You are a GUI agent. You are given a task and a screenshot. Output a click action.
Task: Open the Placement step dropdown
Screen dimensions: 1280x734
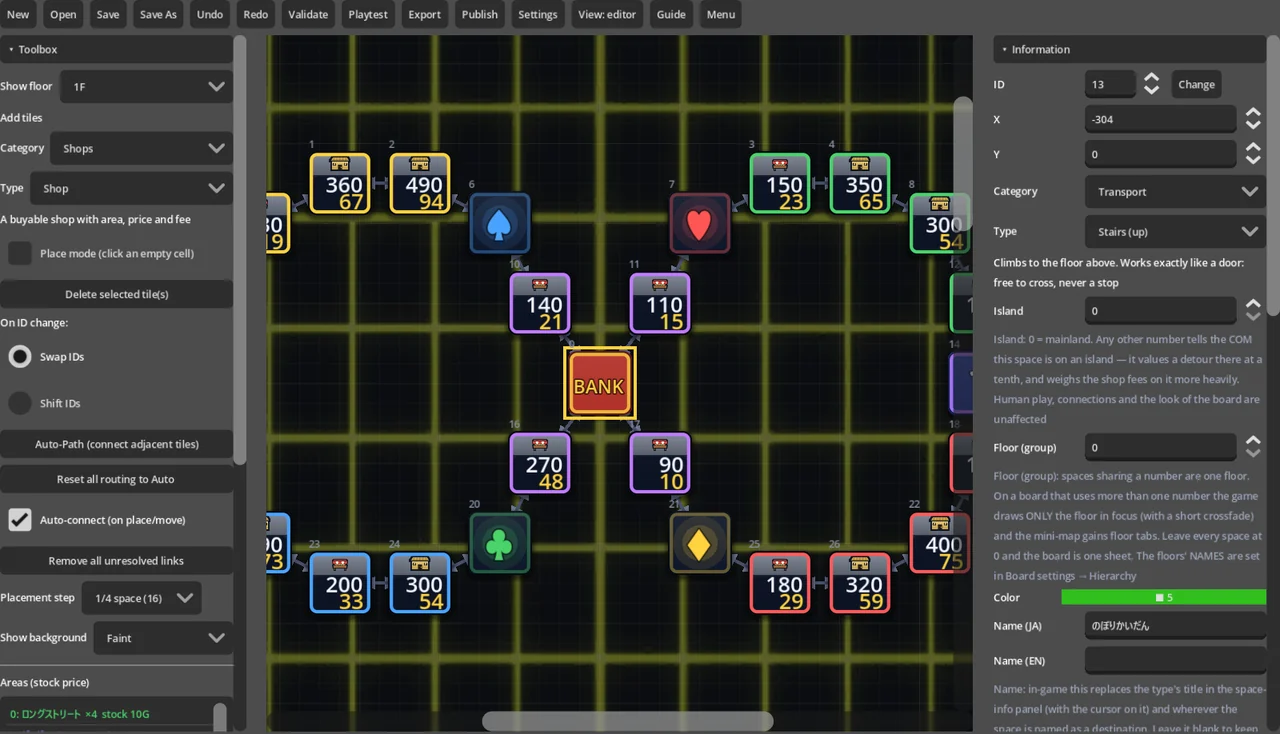141,598
